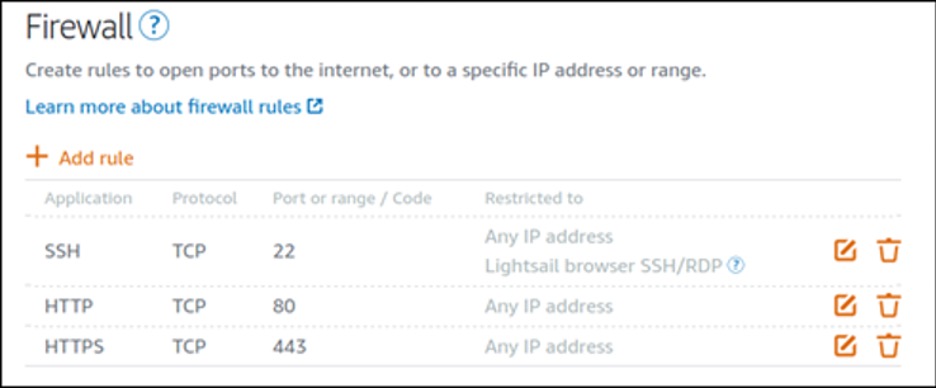Select the SSH application row

pyautogui.click(x=463, y=251)
